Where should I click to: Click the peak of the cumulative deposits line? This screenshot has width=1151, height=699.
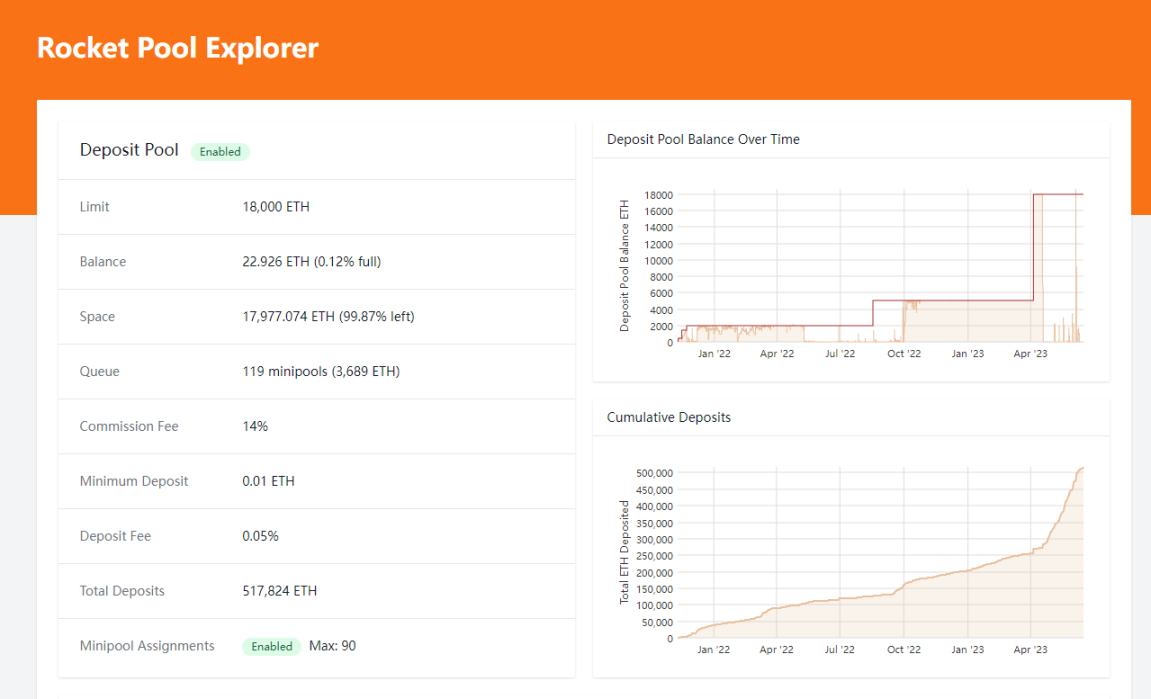[x=1082, y=468]
